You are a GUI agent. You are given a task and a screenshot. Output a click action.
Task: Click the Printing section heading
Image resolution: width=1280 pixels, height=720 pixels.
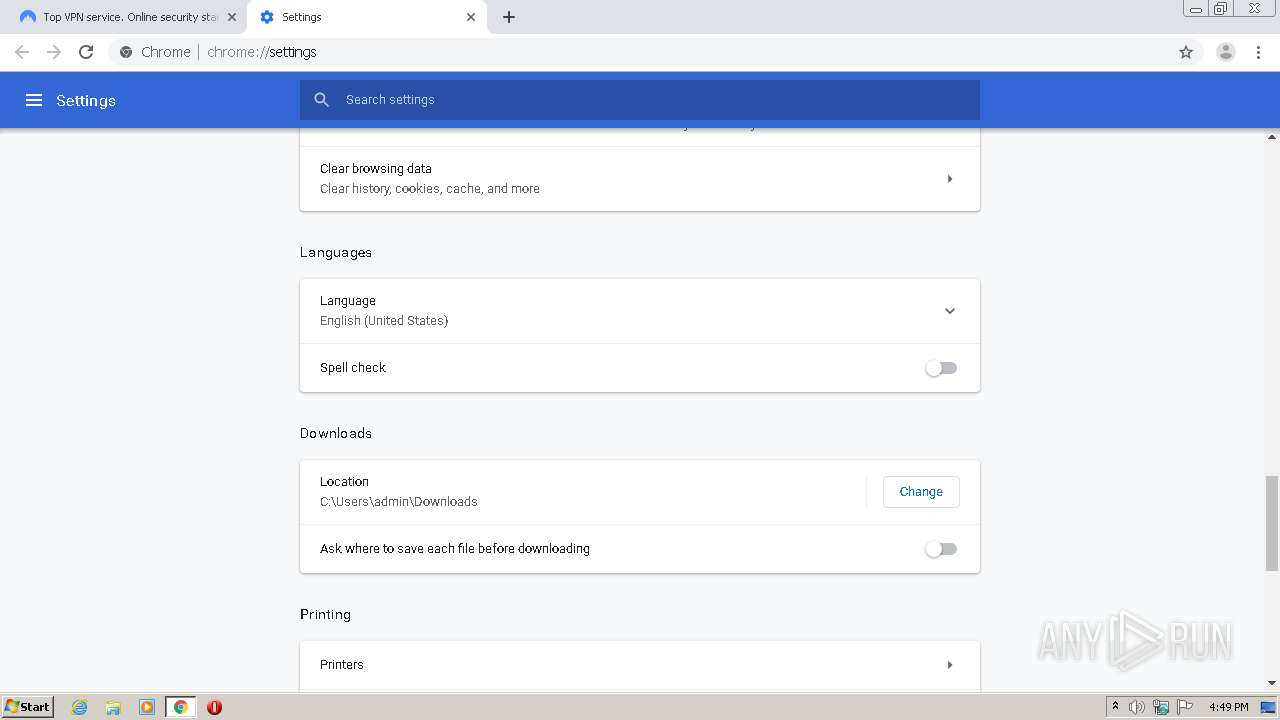[325, 614]
